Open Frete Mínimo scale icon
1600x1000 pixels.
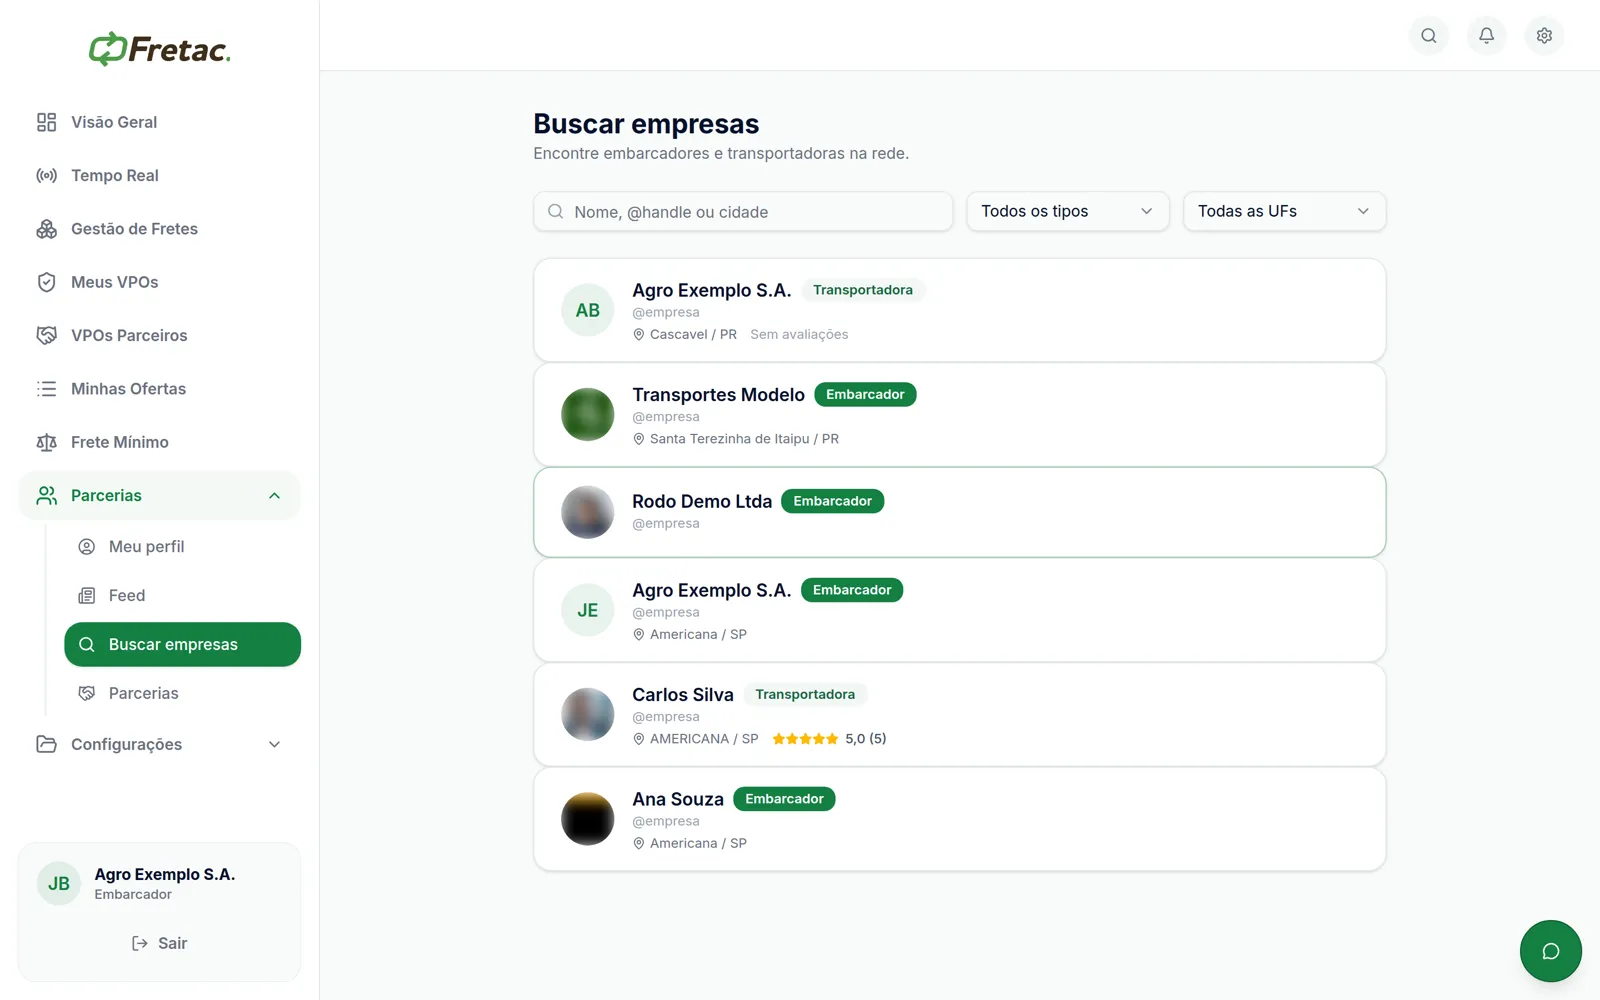46,442
